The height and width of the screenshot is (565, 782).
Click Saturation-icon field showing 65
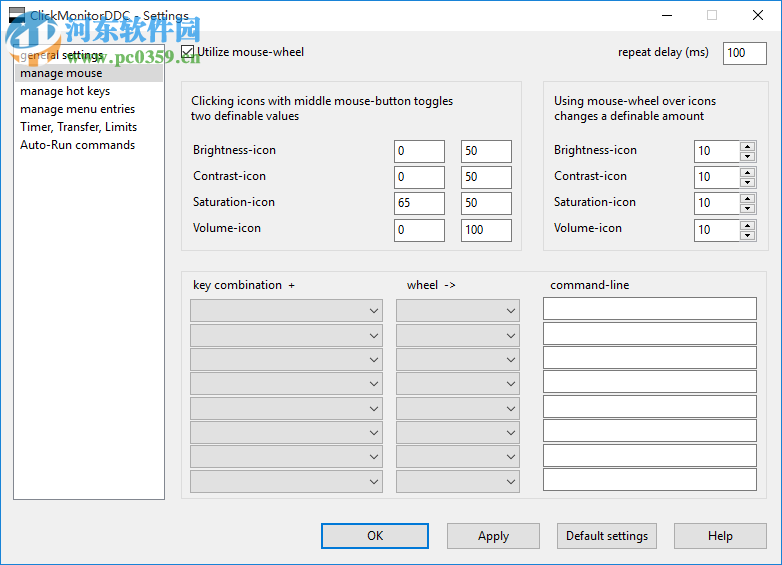click(419, 203)
